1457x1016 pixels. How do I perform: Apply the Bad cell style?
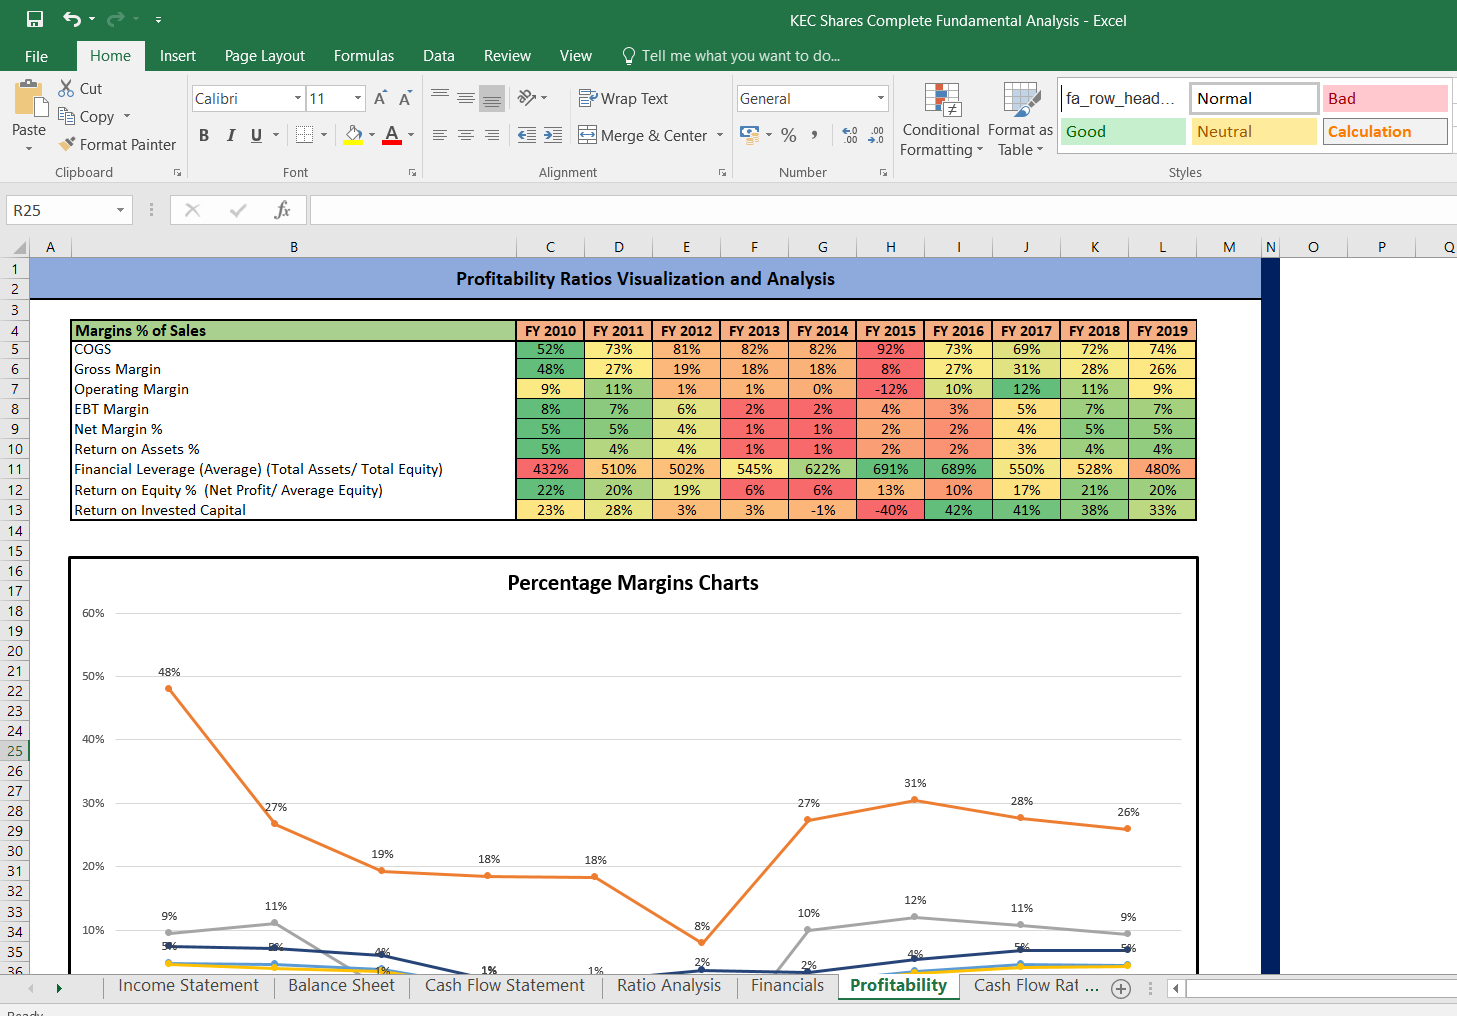[1385, 99]
